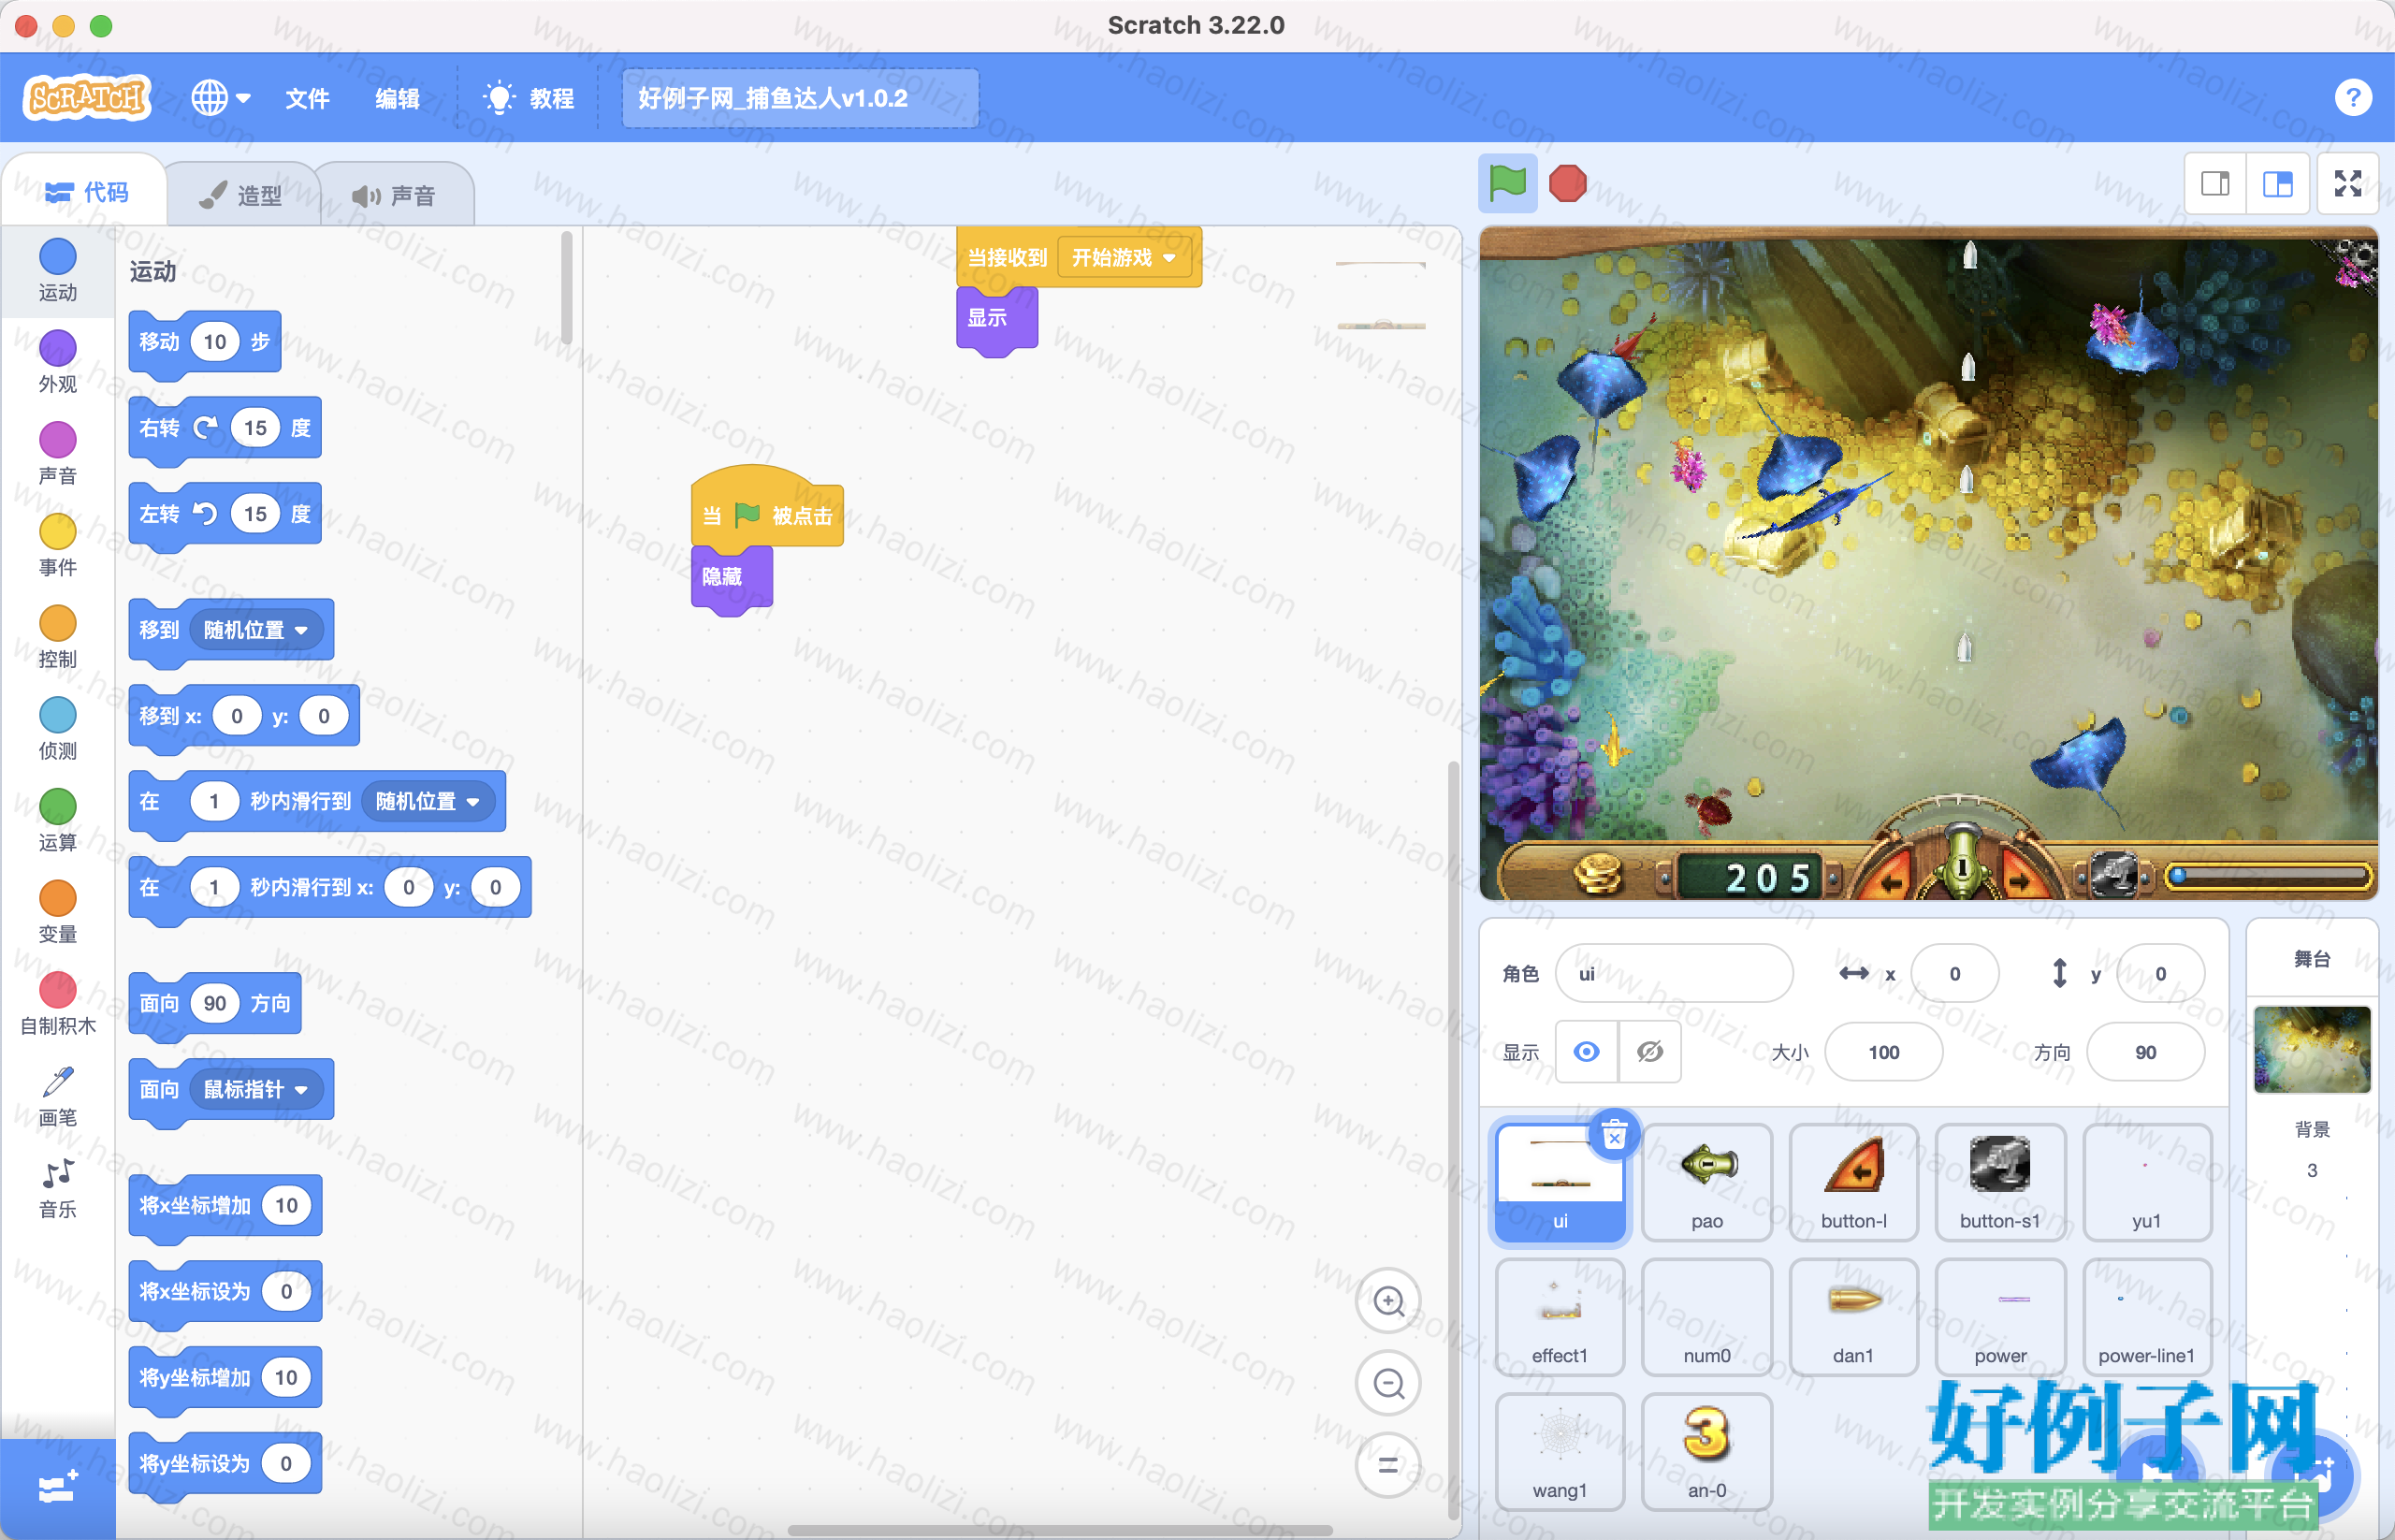Click the green flag to start
2395x1540 pixels.
click(x=1507, y=183)
